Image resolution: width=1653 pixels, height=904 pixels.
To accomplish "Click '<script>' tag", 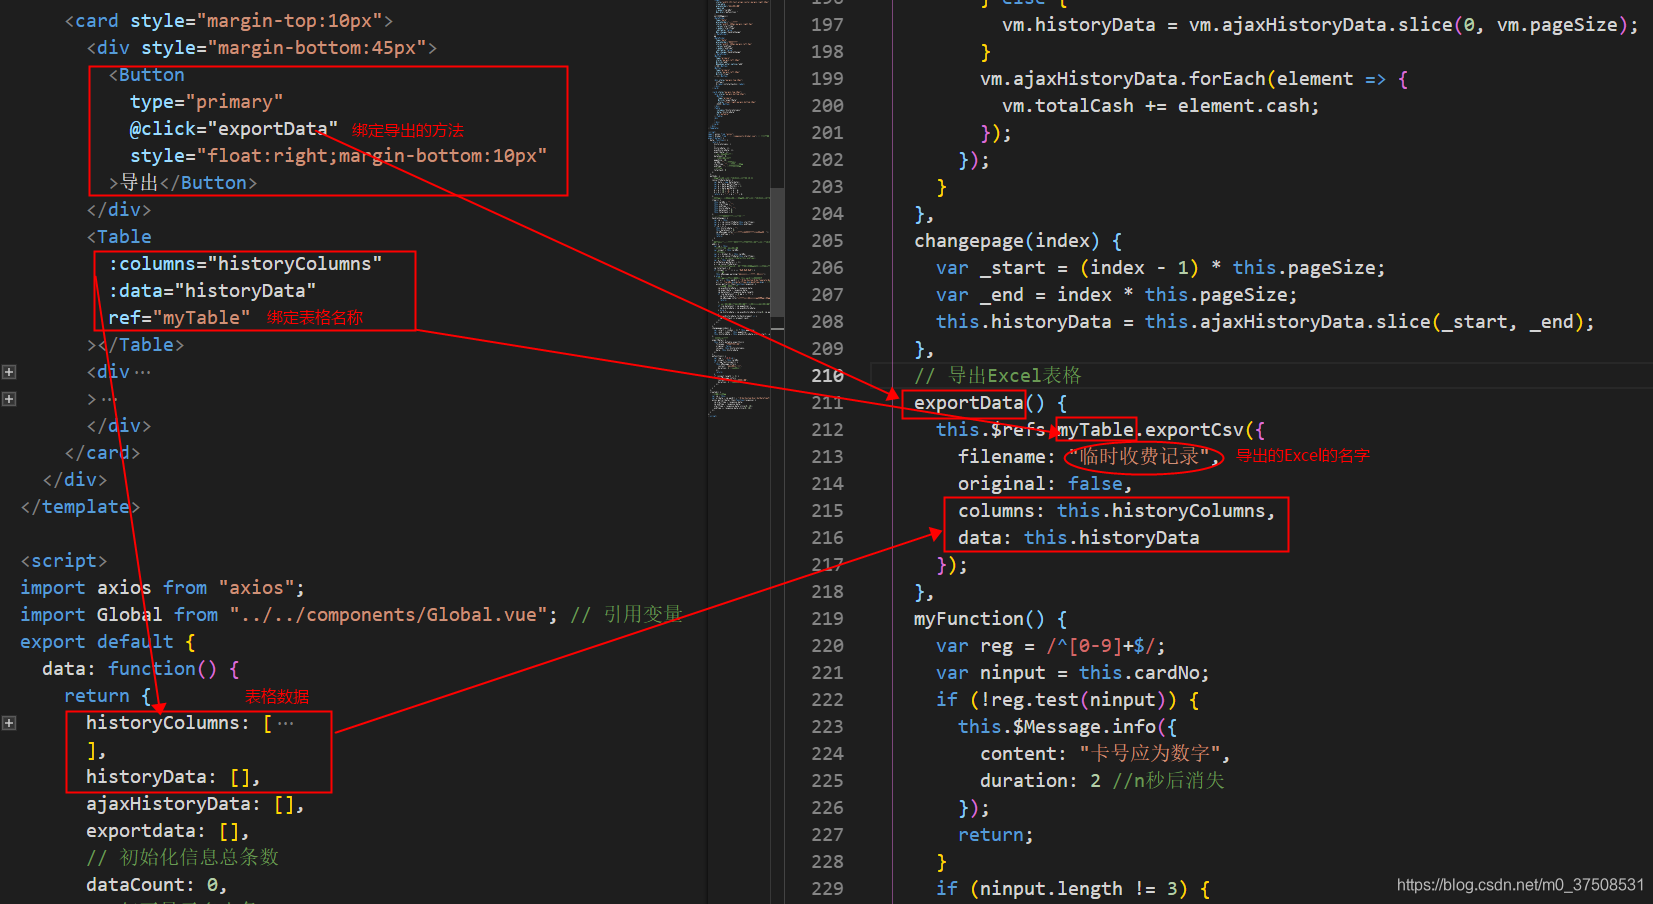I will [64, 561].
